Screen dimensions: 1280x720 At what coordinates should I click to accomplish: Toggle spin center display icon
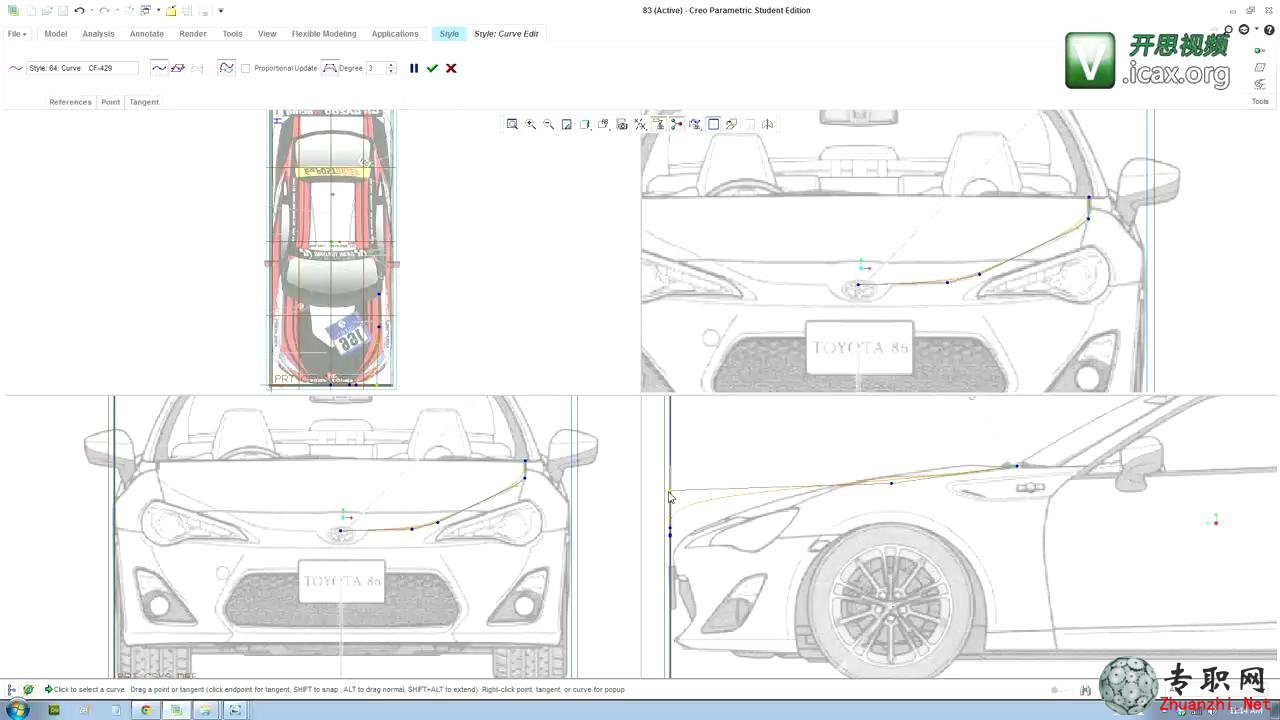click(677, 124)
